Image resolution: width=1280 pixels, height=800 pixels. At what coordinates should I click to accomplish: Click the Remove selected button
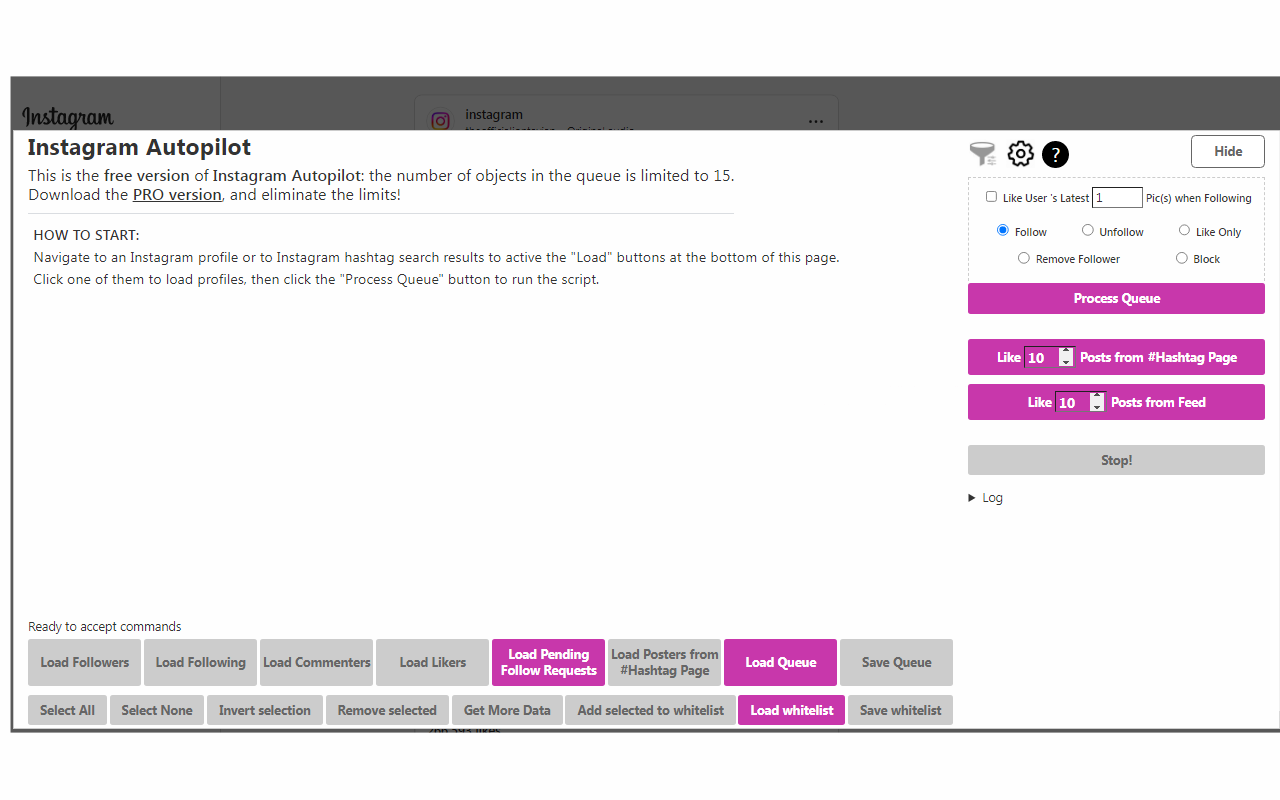pos(387,710)
